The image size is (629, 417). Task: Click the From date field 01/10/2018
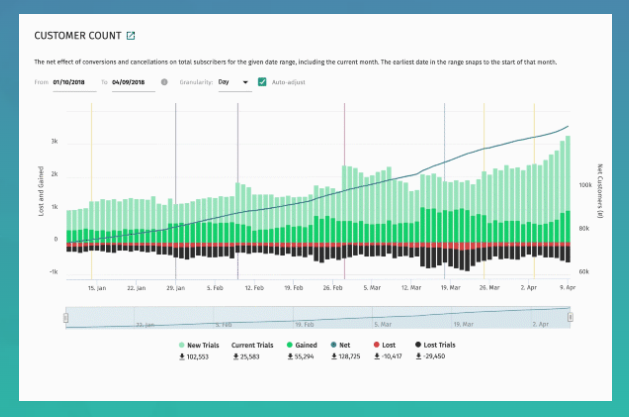point(74,82)
